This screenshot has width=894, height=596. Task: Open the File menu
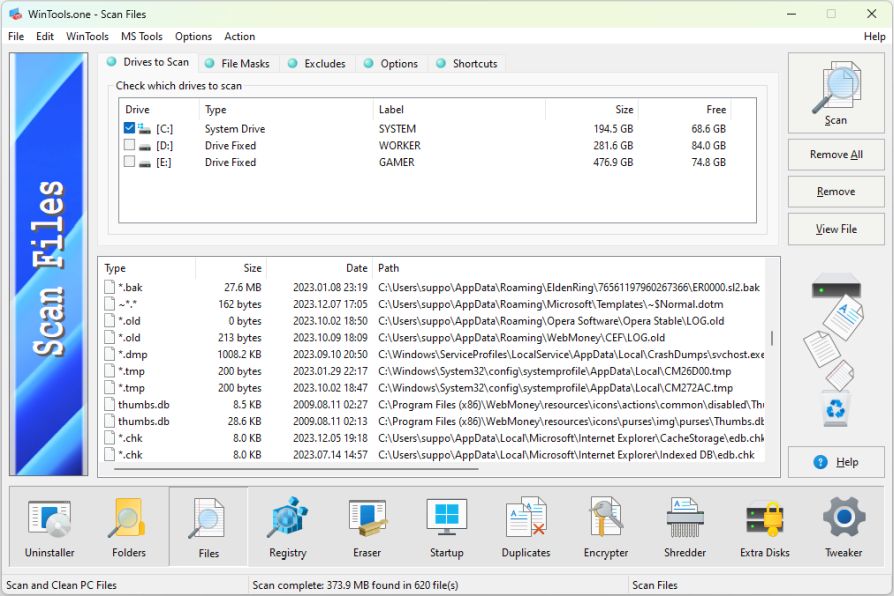[16, 37]
